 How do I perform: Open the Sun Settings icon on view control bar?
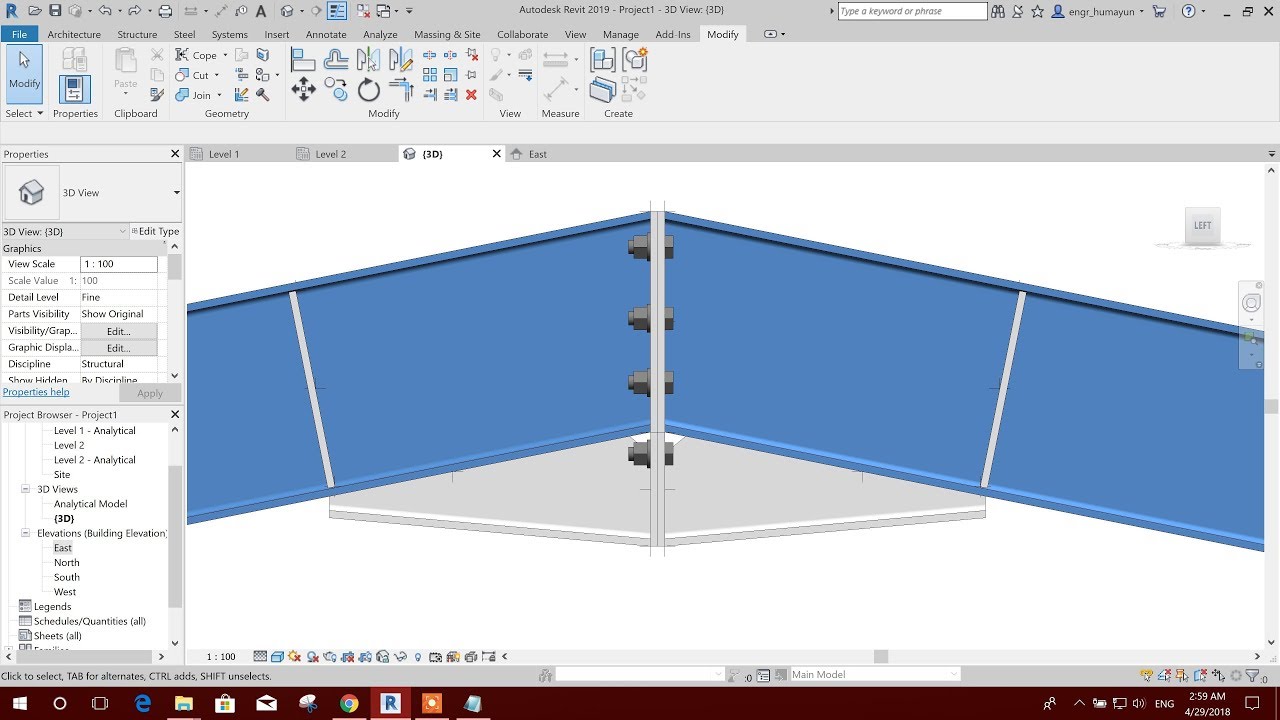(293, 656)
